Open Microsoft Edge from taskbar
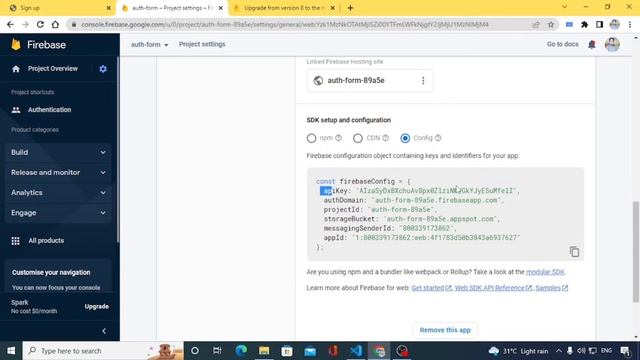Screen dimensions: 640x360 click(241, 351)
